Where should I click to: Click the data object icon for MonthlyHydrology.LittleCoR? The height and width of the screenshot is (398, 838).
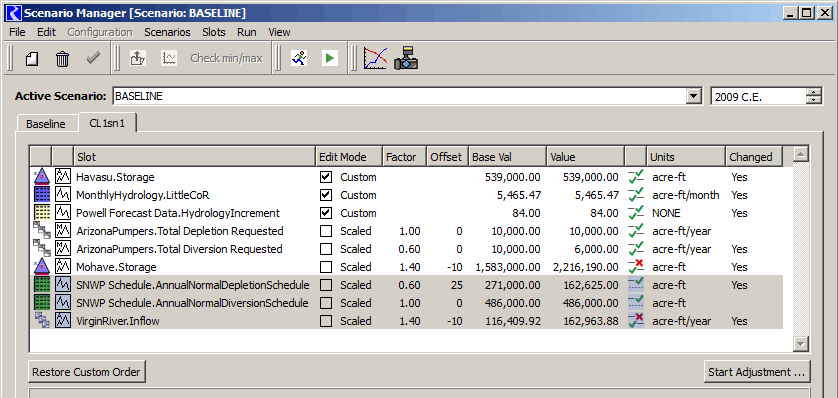coord(41,194)
